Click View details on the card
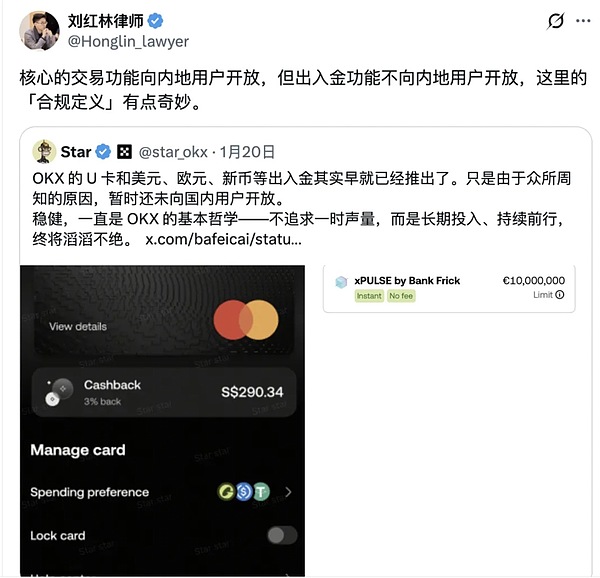 (78, 326)
